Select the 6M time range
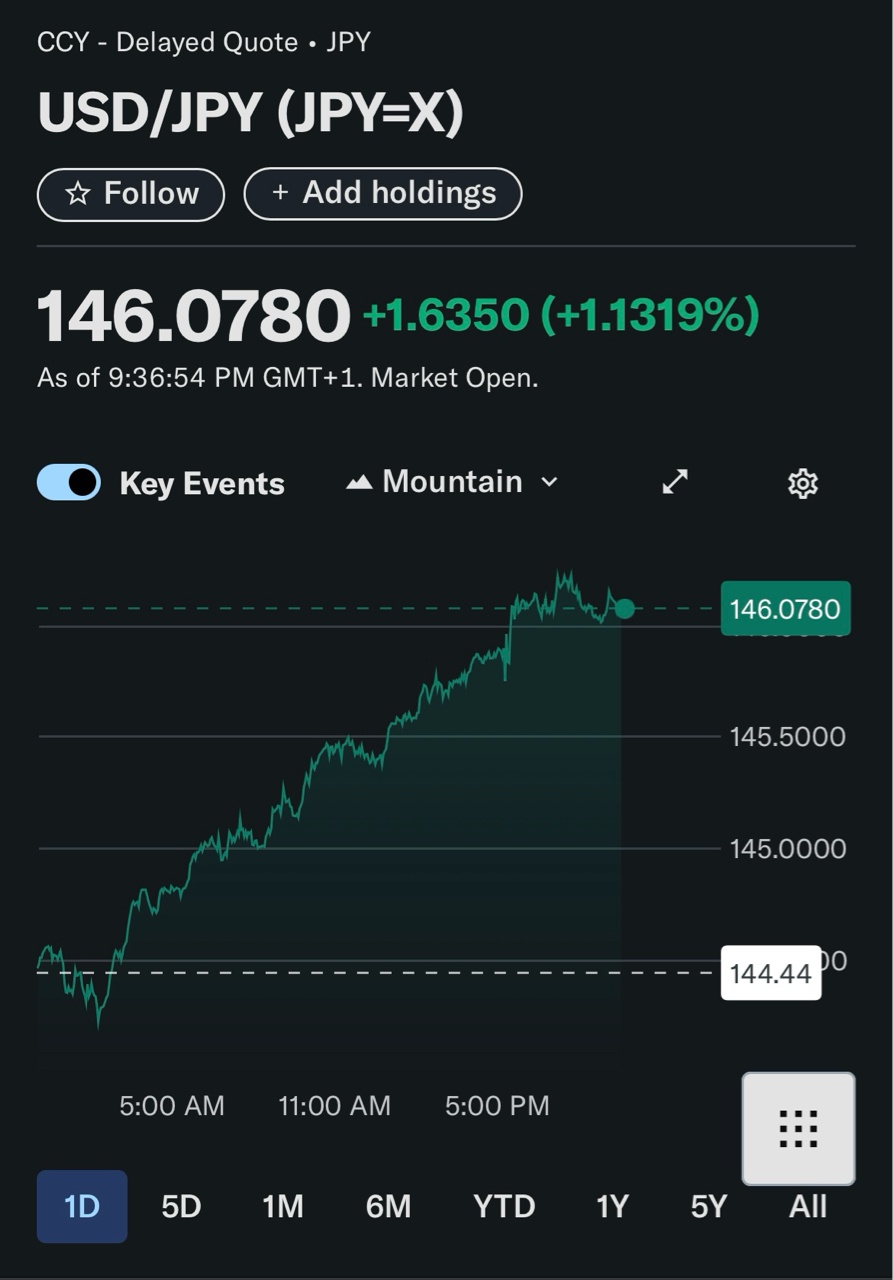The height and width of the screenshot is (1280, 893). [x=388, y=1206]
